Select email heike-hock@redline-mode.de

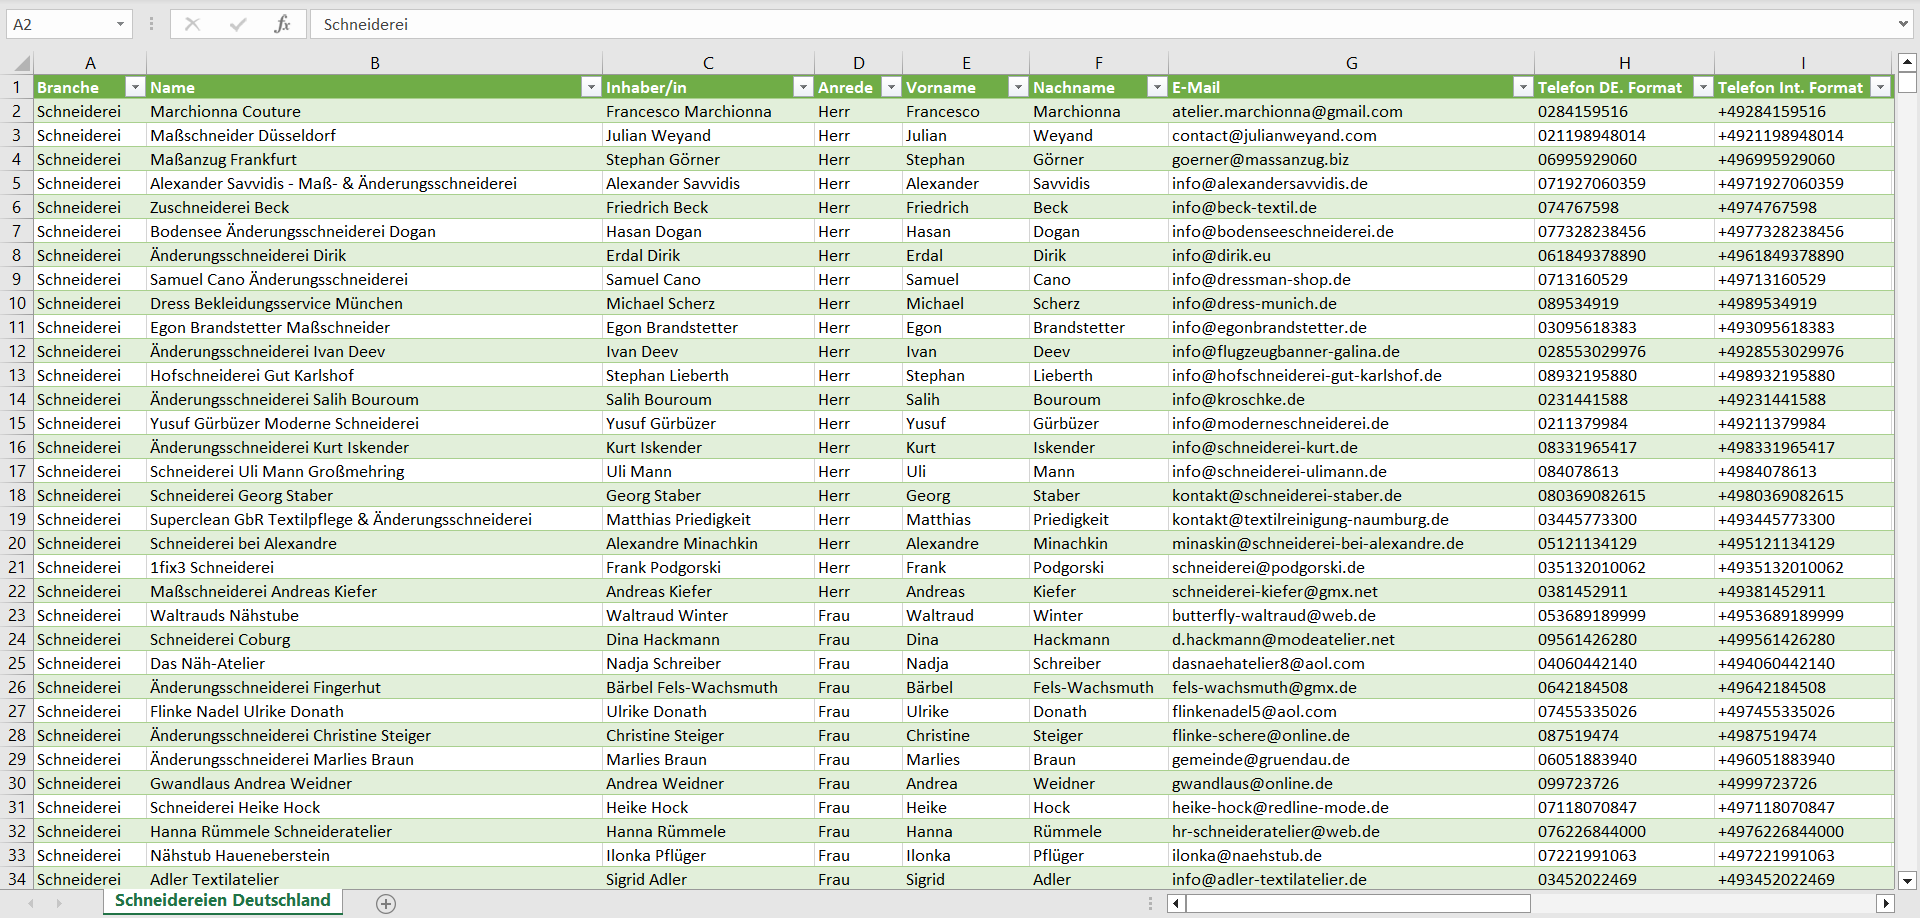coord(1351,807)
